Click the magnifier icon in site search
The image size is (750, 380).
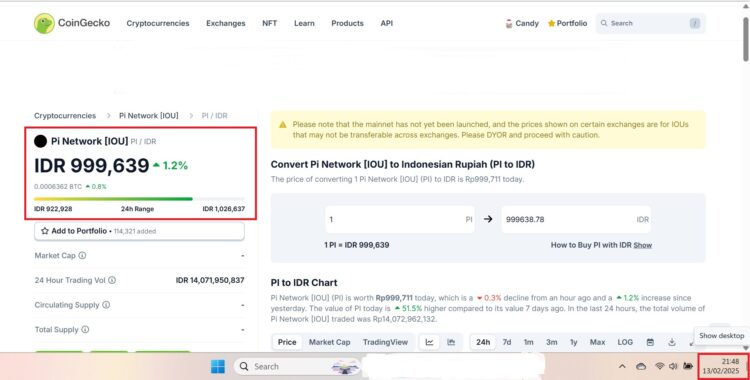[604, 23]
